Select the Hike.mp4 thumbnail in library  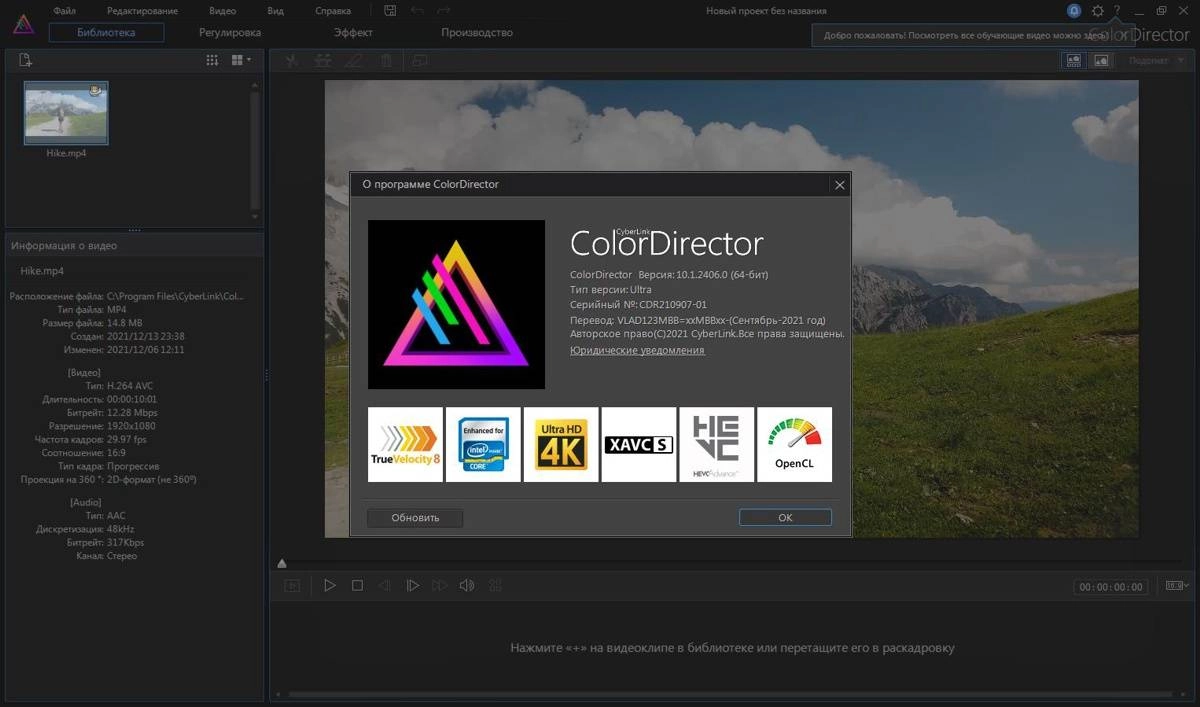pyautogui.click(x=66, y=113)
